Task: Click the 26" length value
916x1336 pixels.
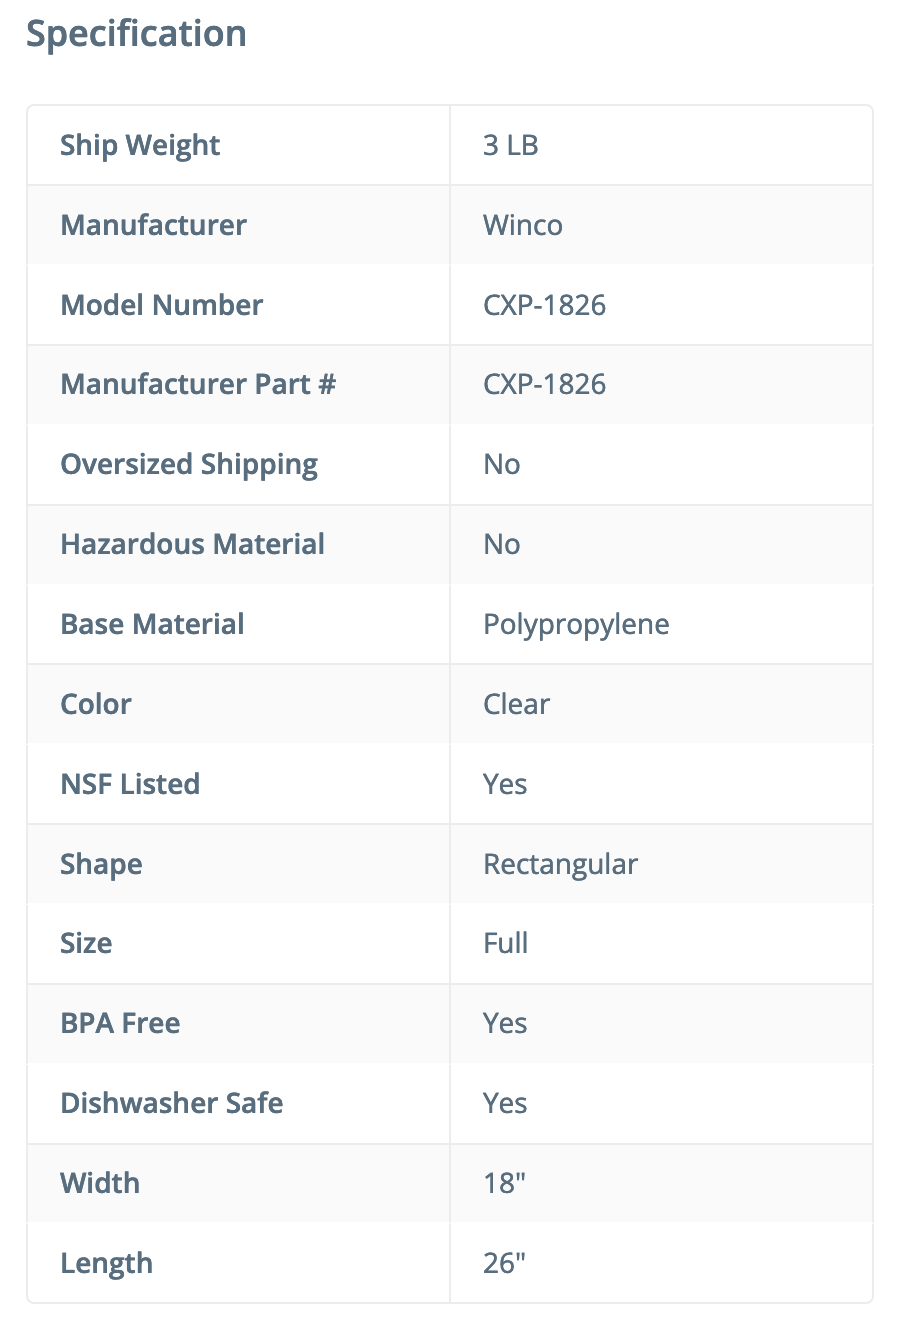Action: [x=504, y=1263]
